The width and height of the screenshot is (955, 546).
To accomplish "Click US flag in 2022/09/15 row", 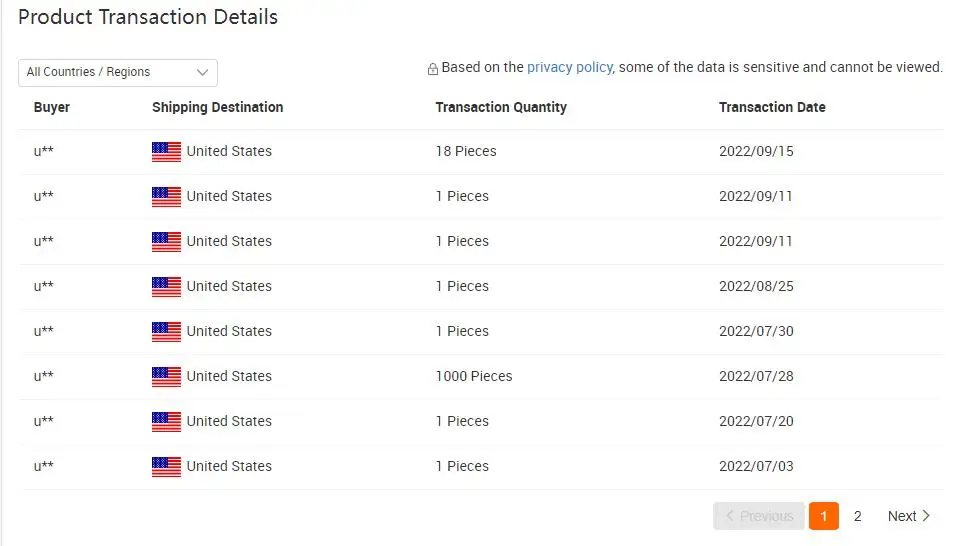I will 166,152.
